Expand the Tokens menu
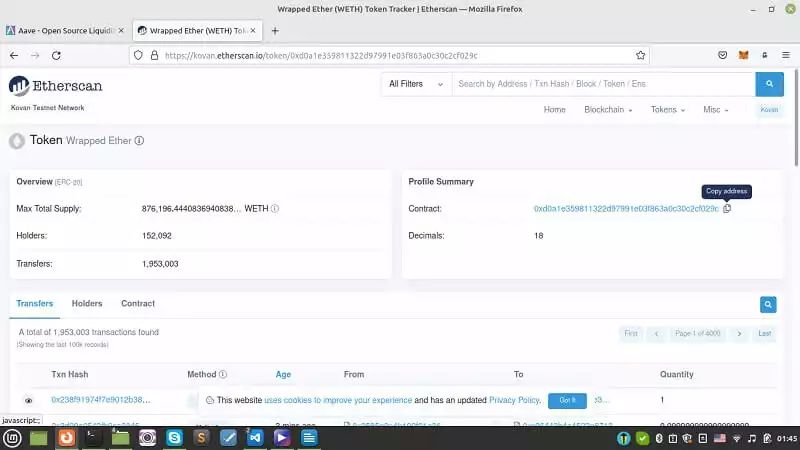 [667, 110]
